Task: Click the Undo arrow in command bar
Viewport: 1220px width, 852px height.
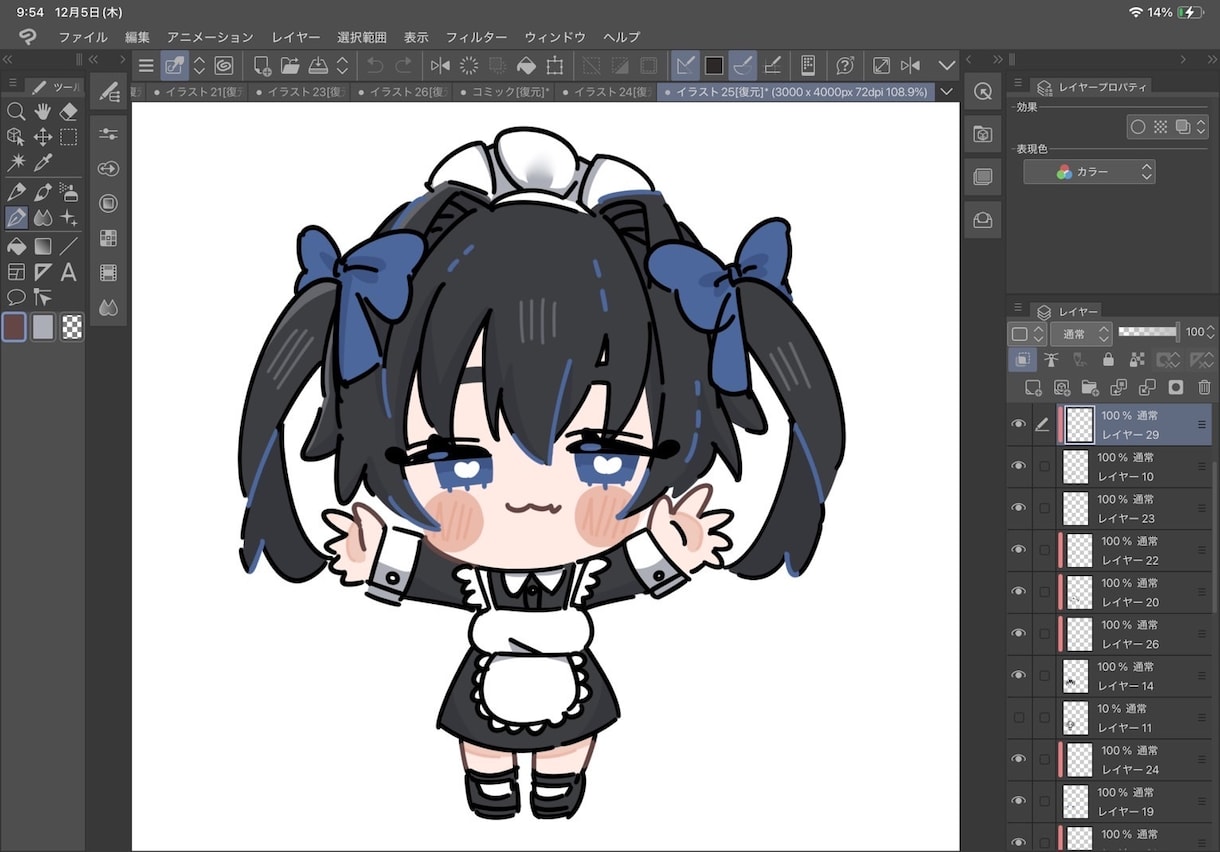Action: click(374, 66)
